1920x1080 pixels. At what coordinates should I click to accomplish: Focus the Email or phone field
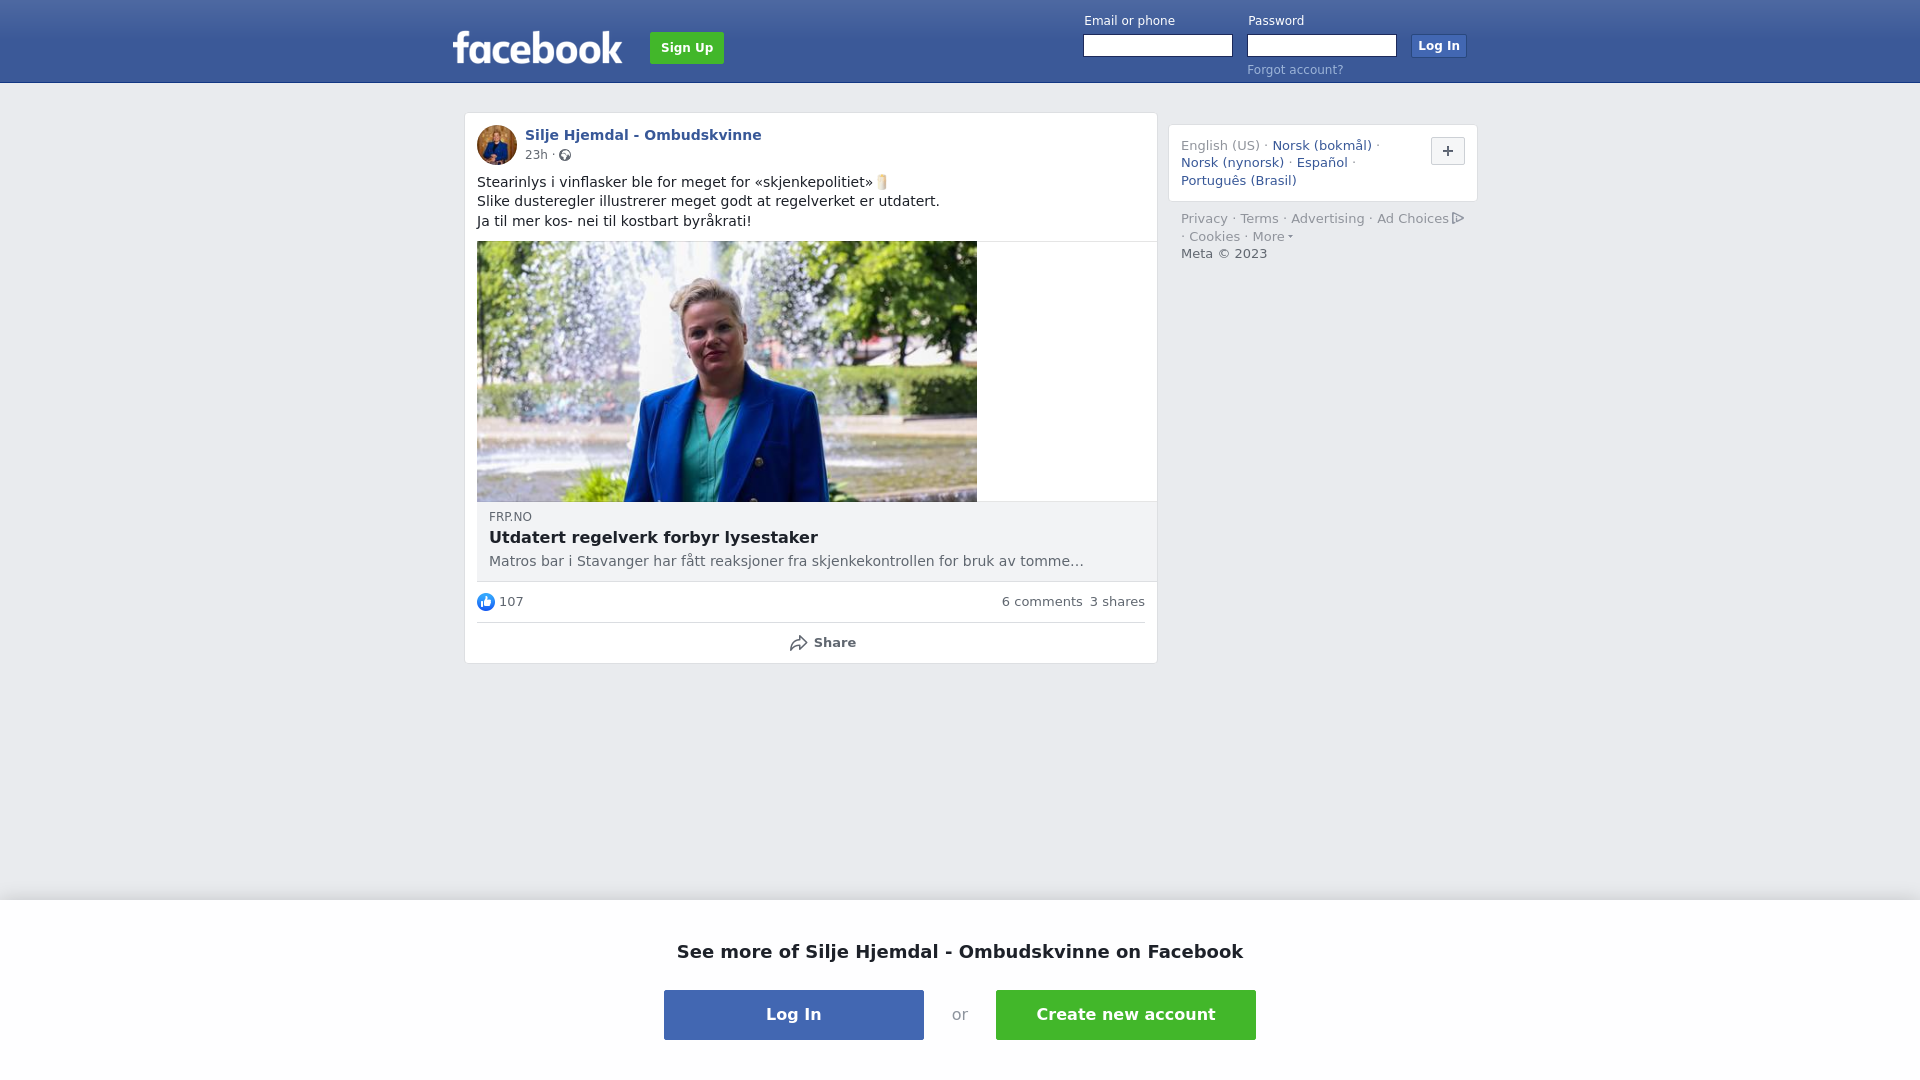pyautogui.click(x=1158, y=46)
